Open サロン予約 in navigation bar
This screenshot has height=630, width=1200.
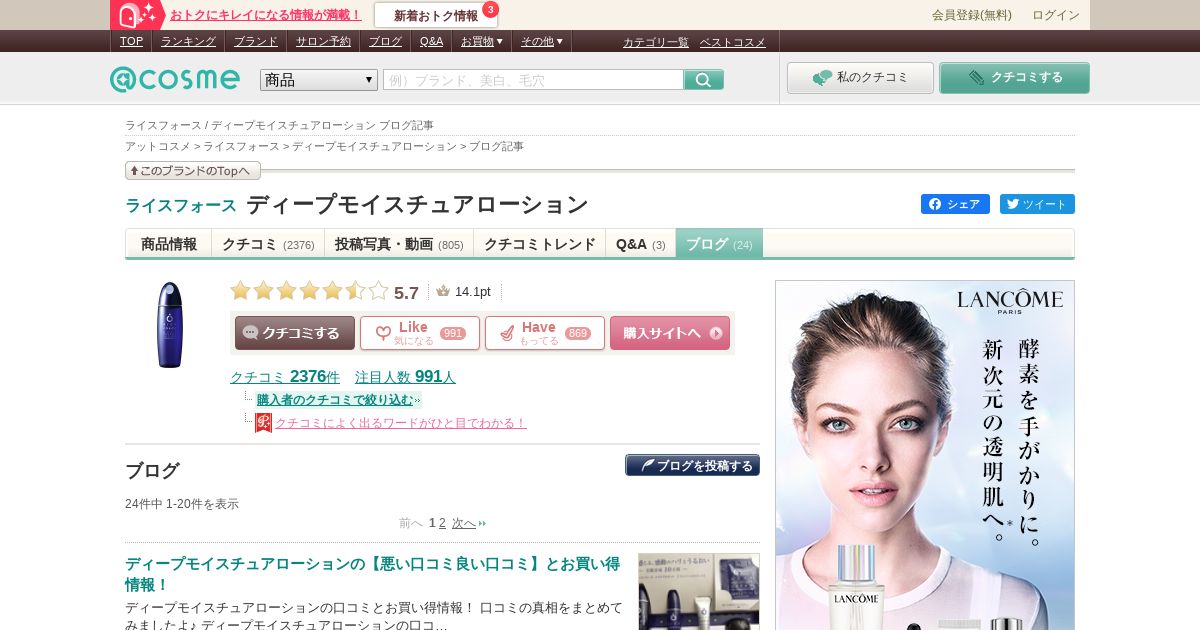323,41
